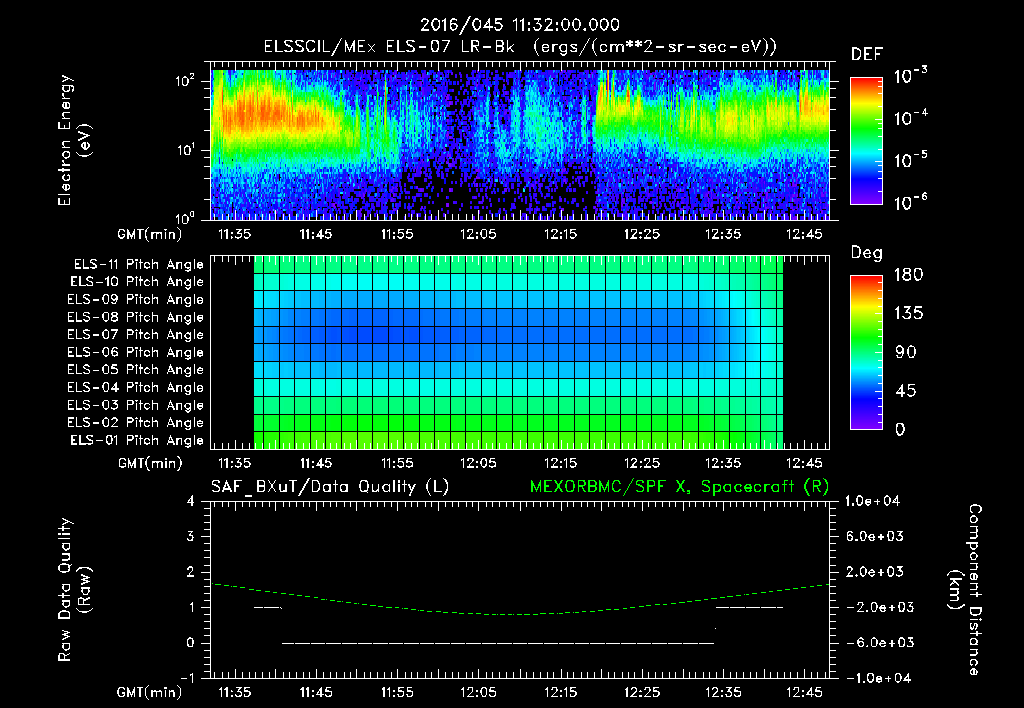Click the DEF rainbow color scale bar
The width and height of the screenshot is (1024, 708).
(x=866, y=141)
